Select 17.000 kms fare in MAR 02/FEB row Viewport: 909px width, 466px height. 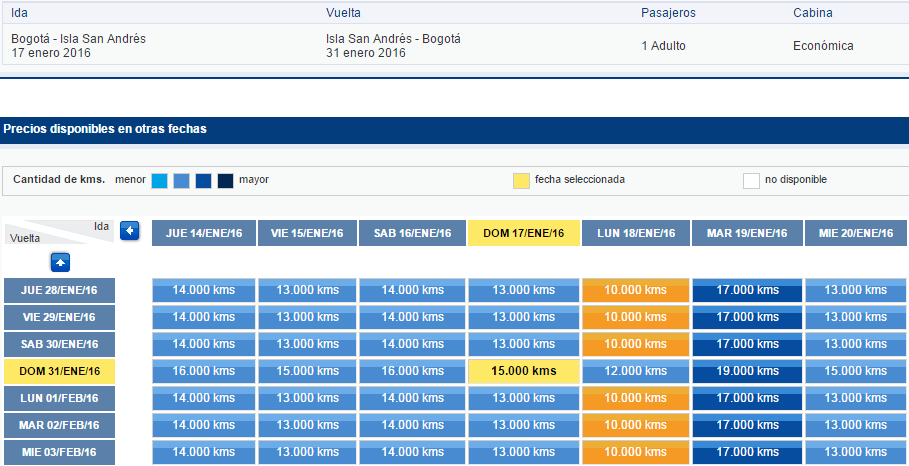pyautogui.click(x=747, y=425)
